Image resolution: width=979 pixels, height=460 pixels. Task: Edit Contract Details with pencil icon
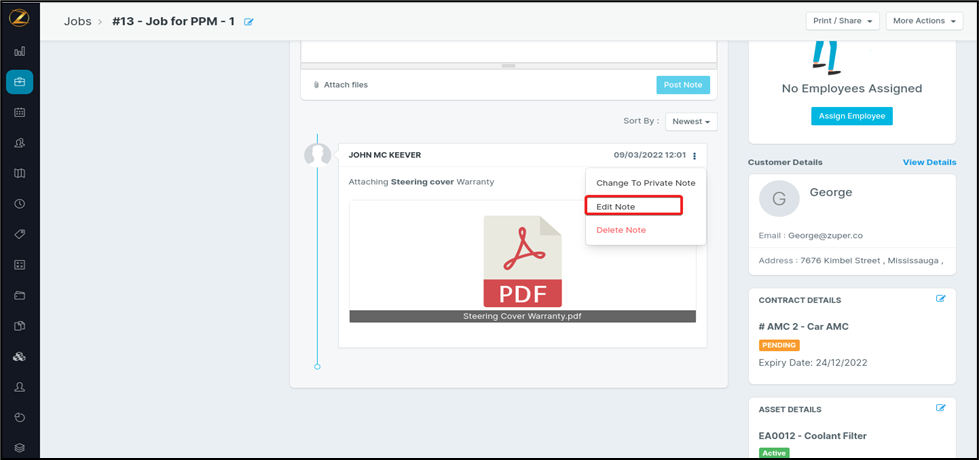pyautogui.click(x=941, y=299)
